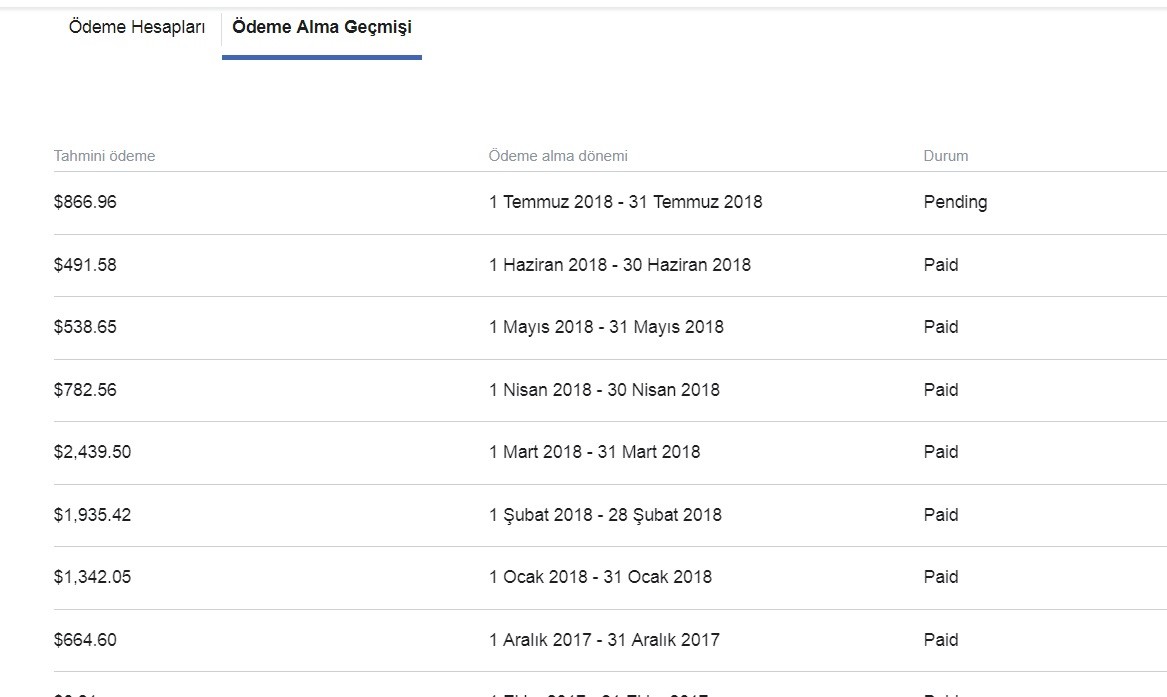Click the Paid status for Mart 2018
The width and height of the screenshot is (1167, 697).
(941, 452)
